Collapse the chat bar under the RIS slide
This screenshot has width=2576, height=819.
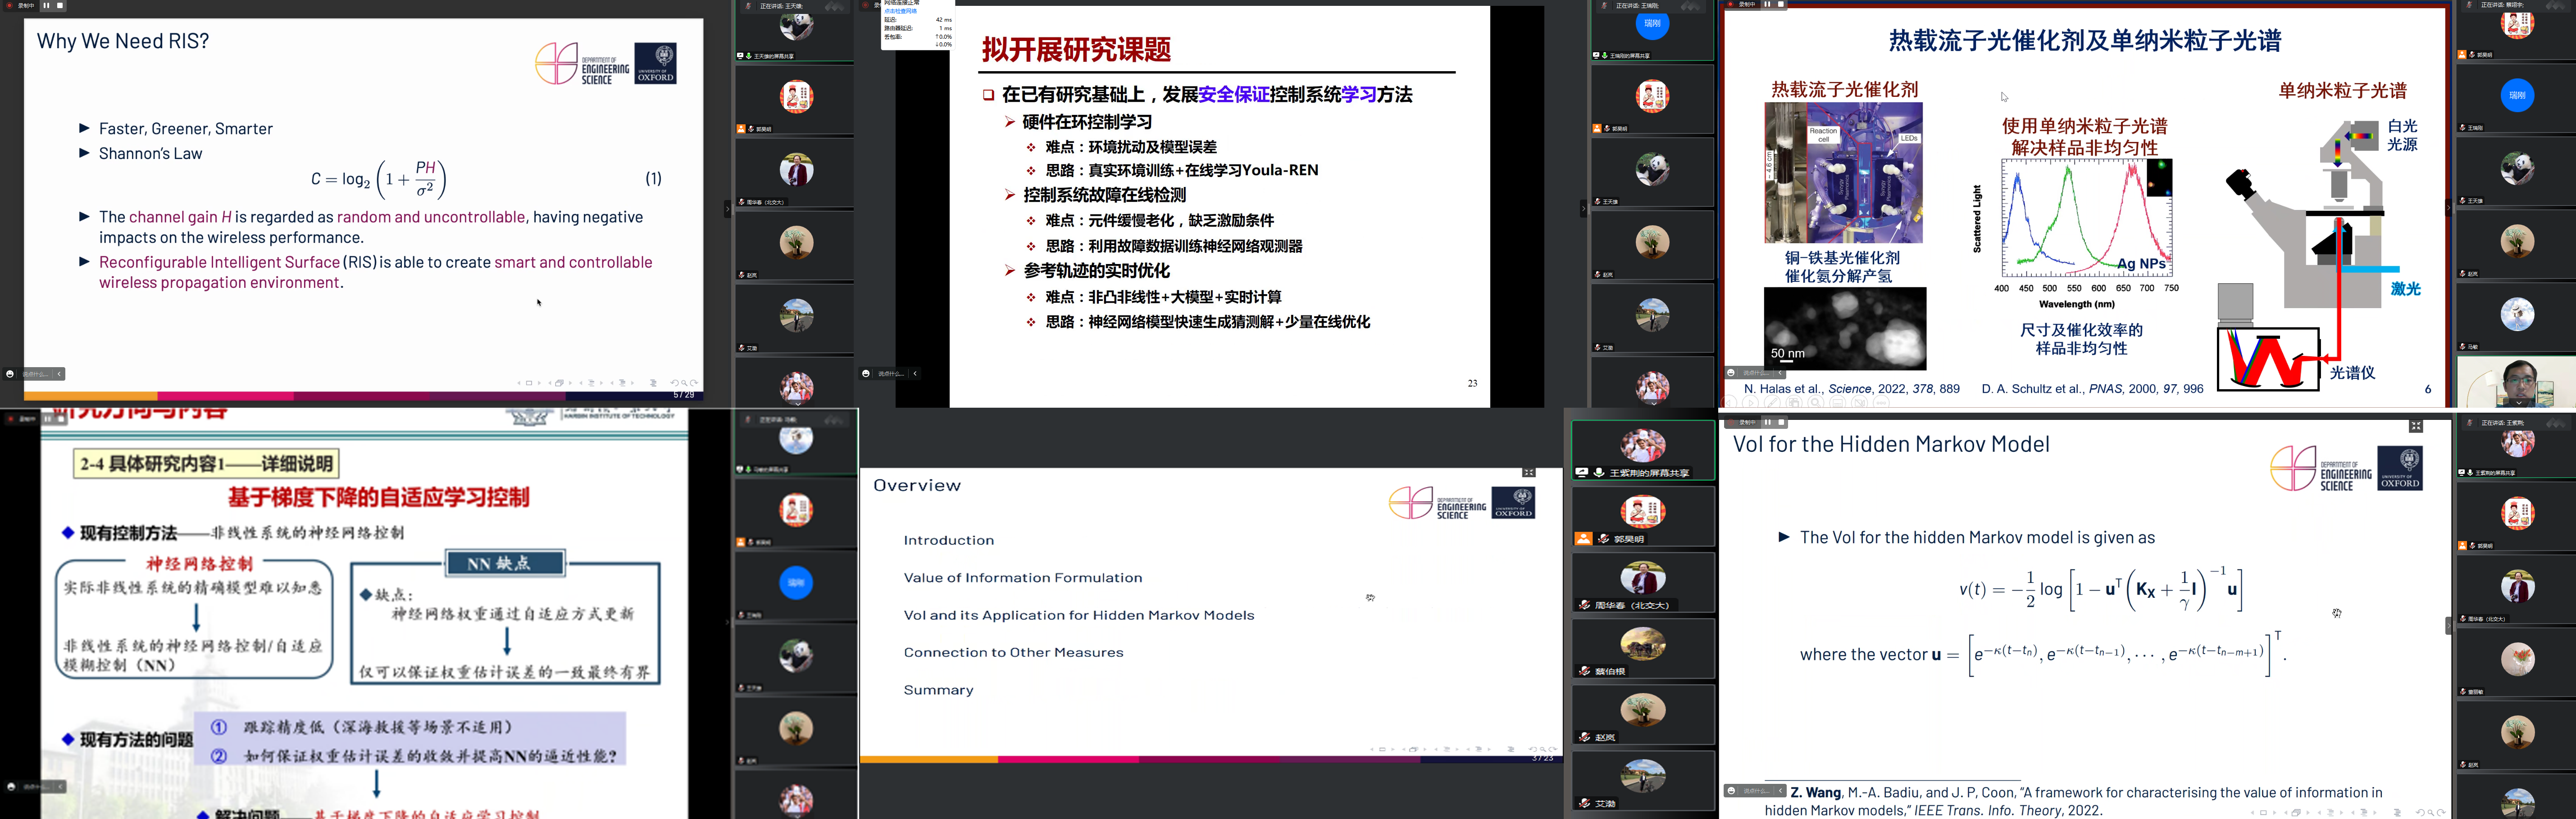[x=59, y=374]
